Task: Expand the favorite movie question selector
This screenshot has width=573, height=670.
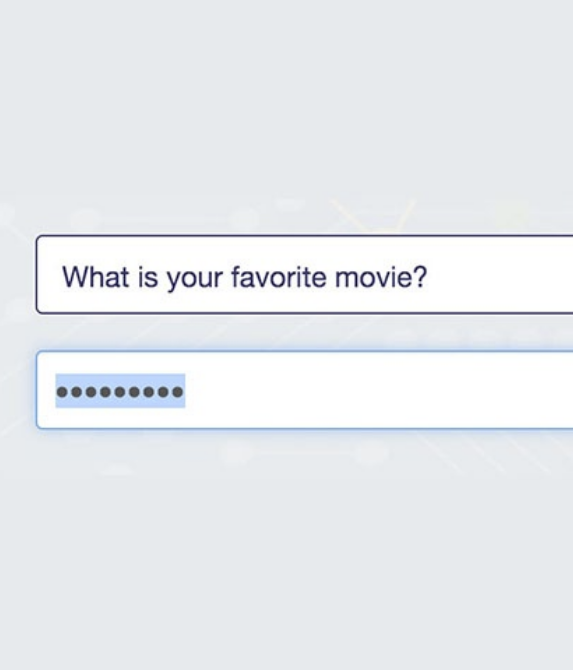Action: click(x=305, y=274)
